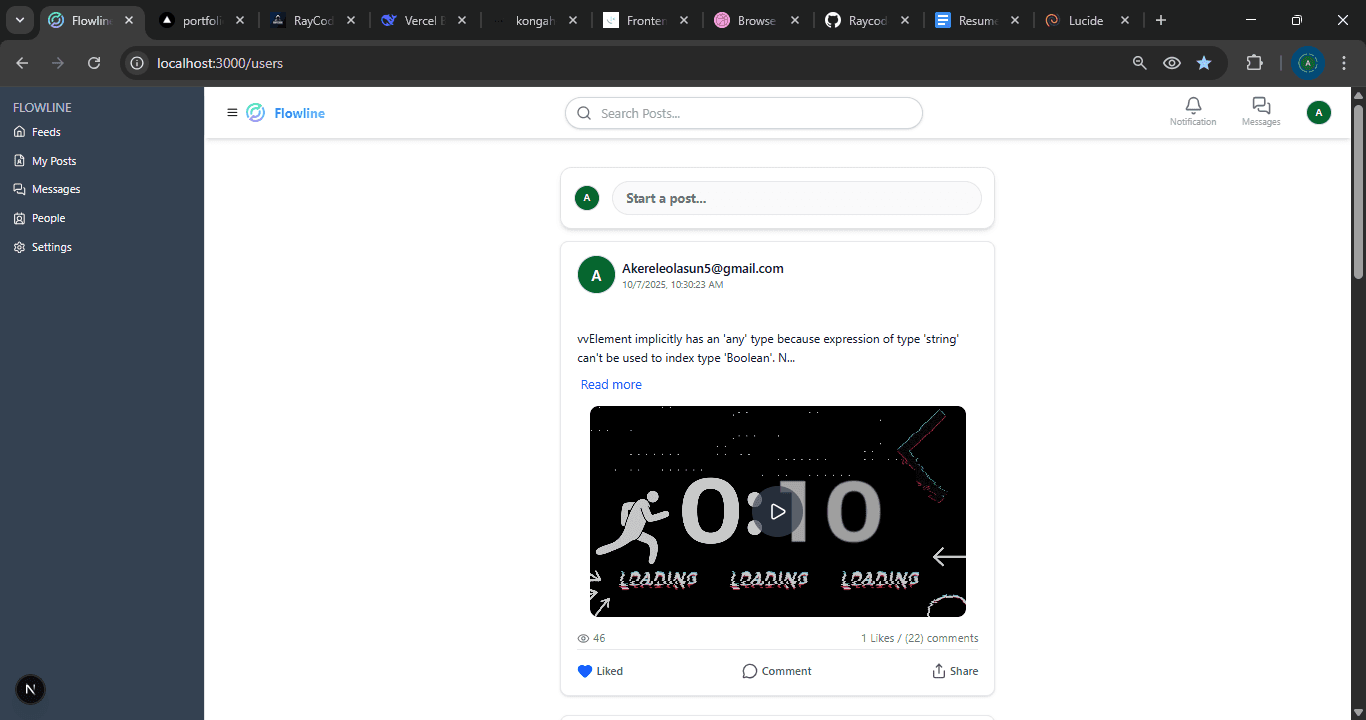View the People page
The width and height of the screenshot is (1366, 720).
48,217
